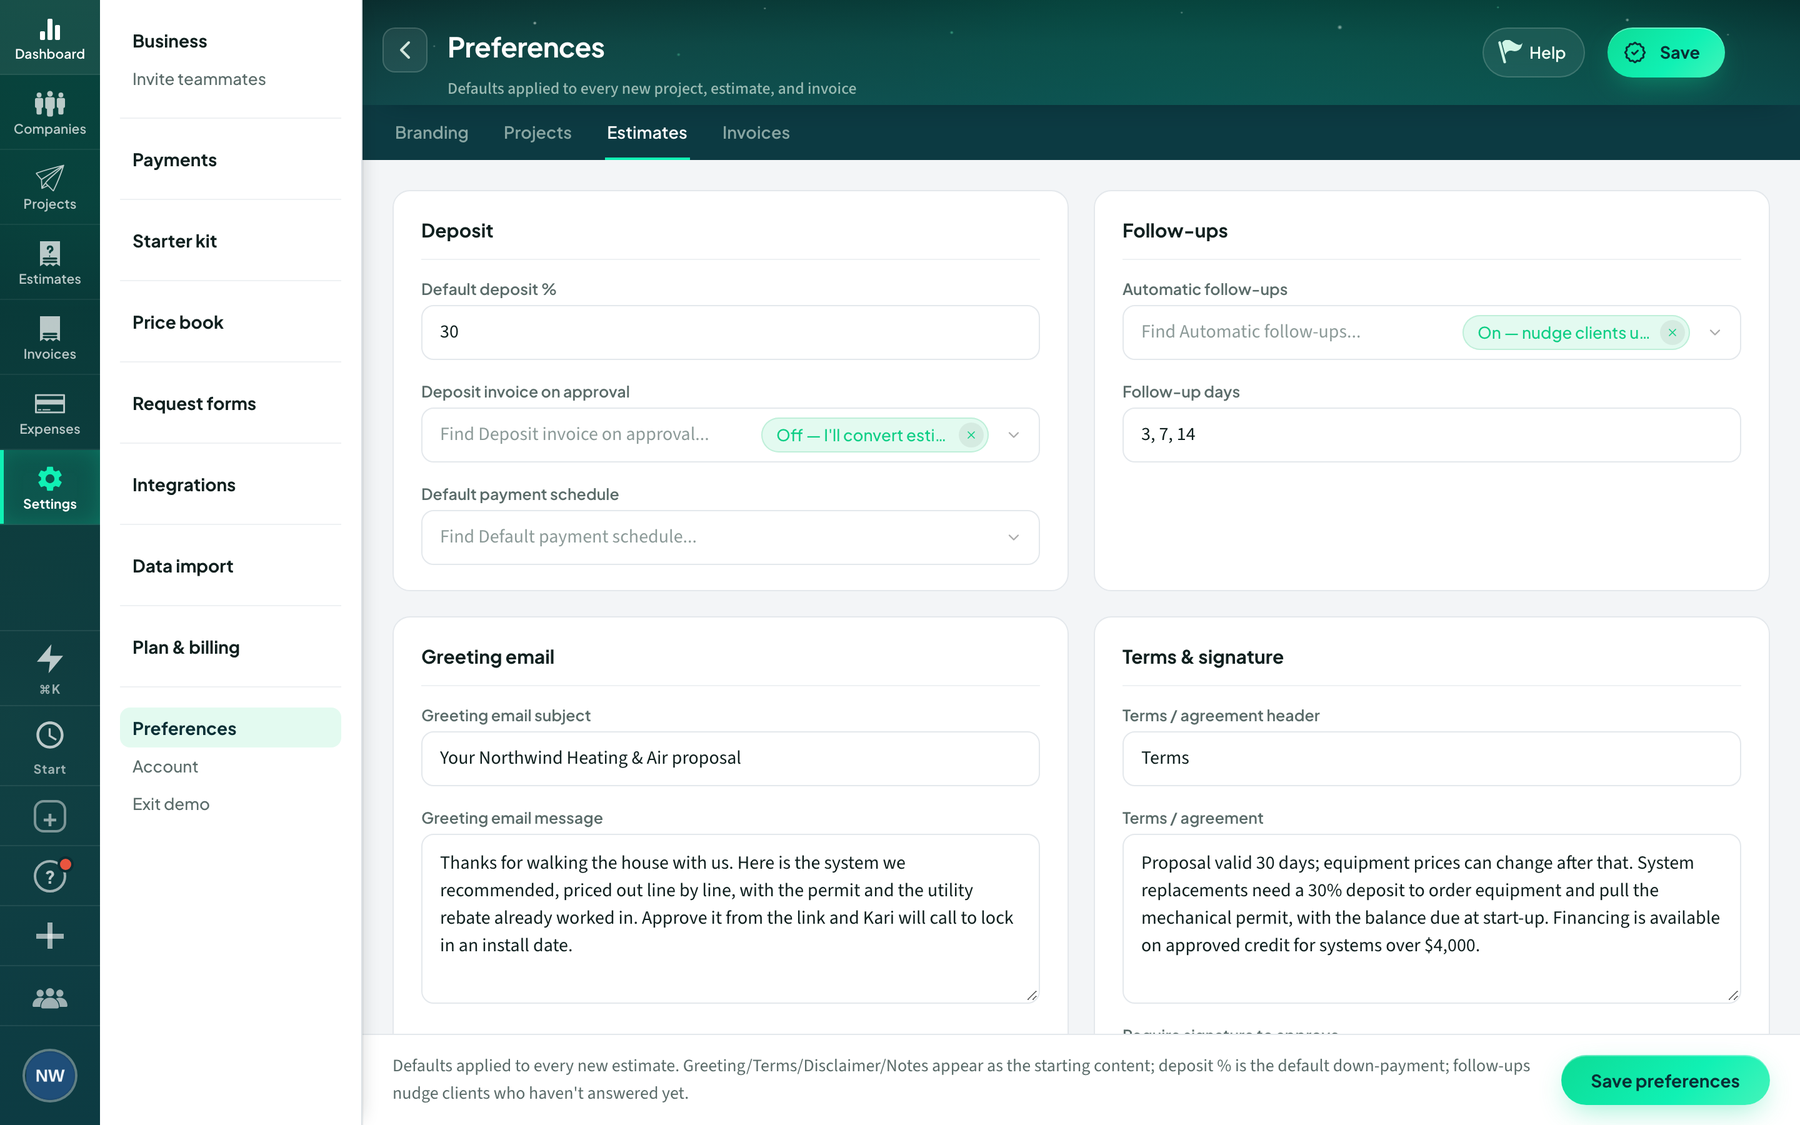Open the lightning bolt command shortcut
This screenshot has width=1800, height=1125.
pyautogui.click(x=50, y=669)
